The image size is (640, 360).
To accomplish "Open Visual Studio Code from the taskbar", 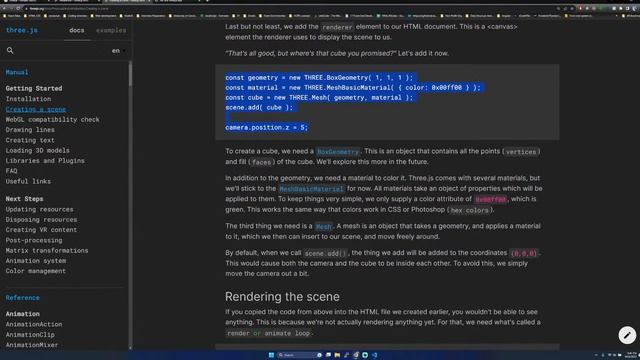I will pos(374,355).
